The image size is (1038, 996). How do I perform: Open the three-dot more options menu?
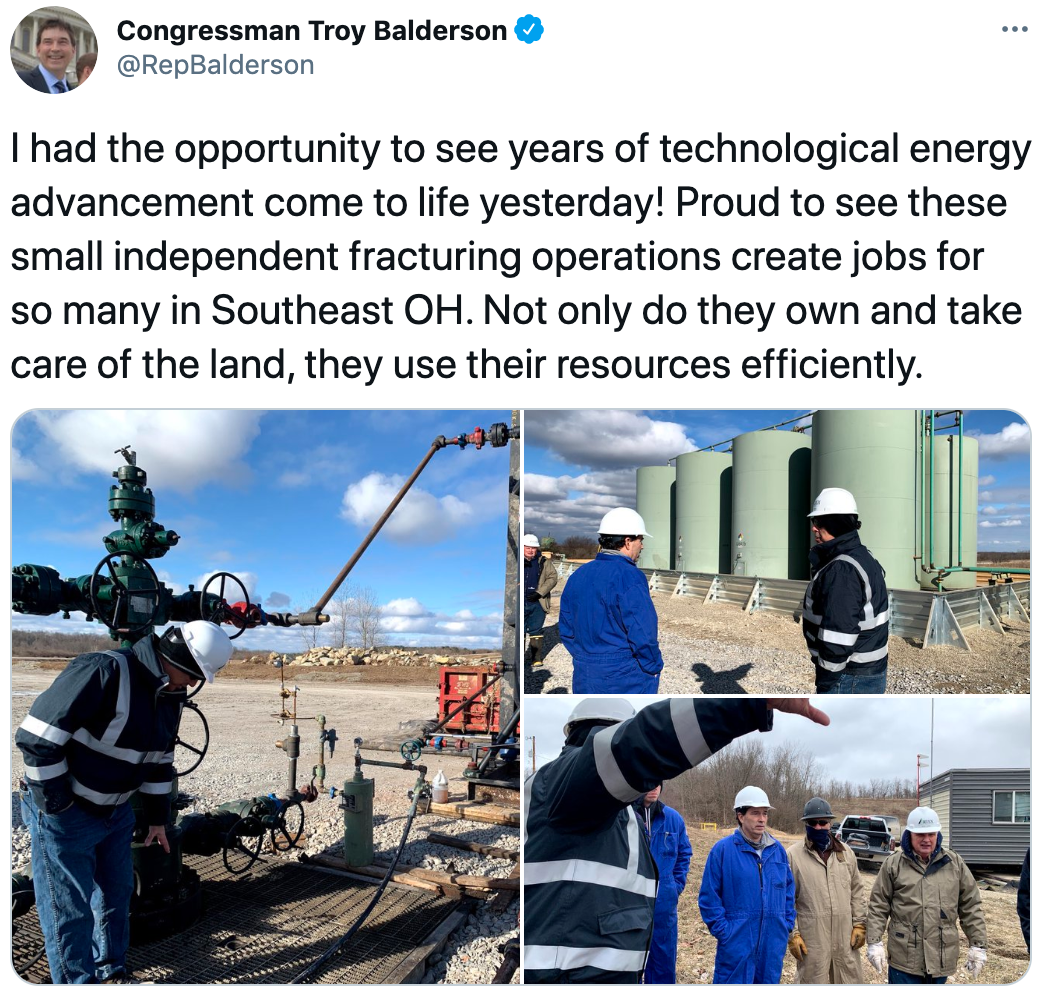coord(1014,29)
